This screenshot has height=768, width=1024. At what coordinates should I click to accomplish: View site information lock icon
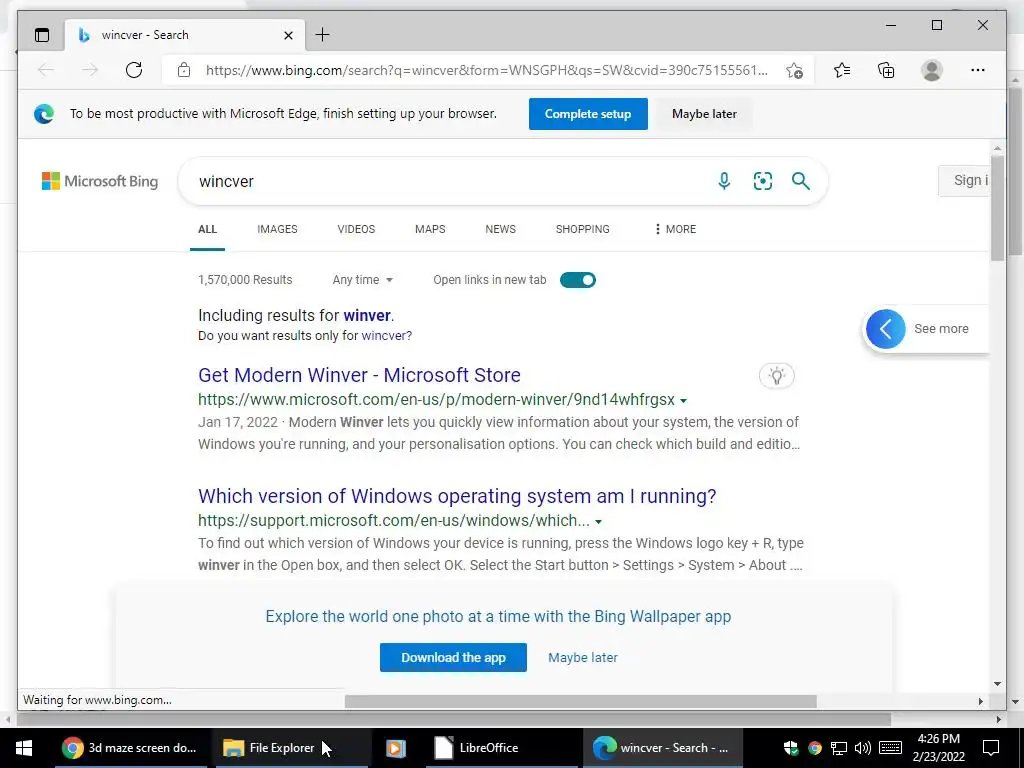pos(184,70)
